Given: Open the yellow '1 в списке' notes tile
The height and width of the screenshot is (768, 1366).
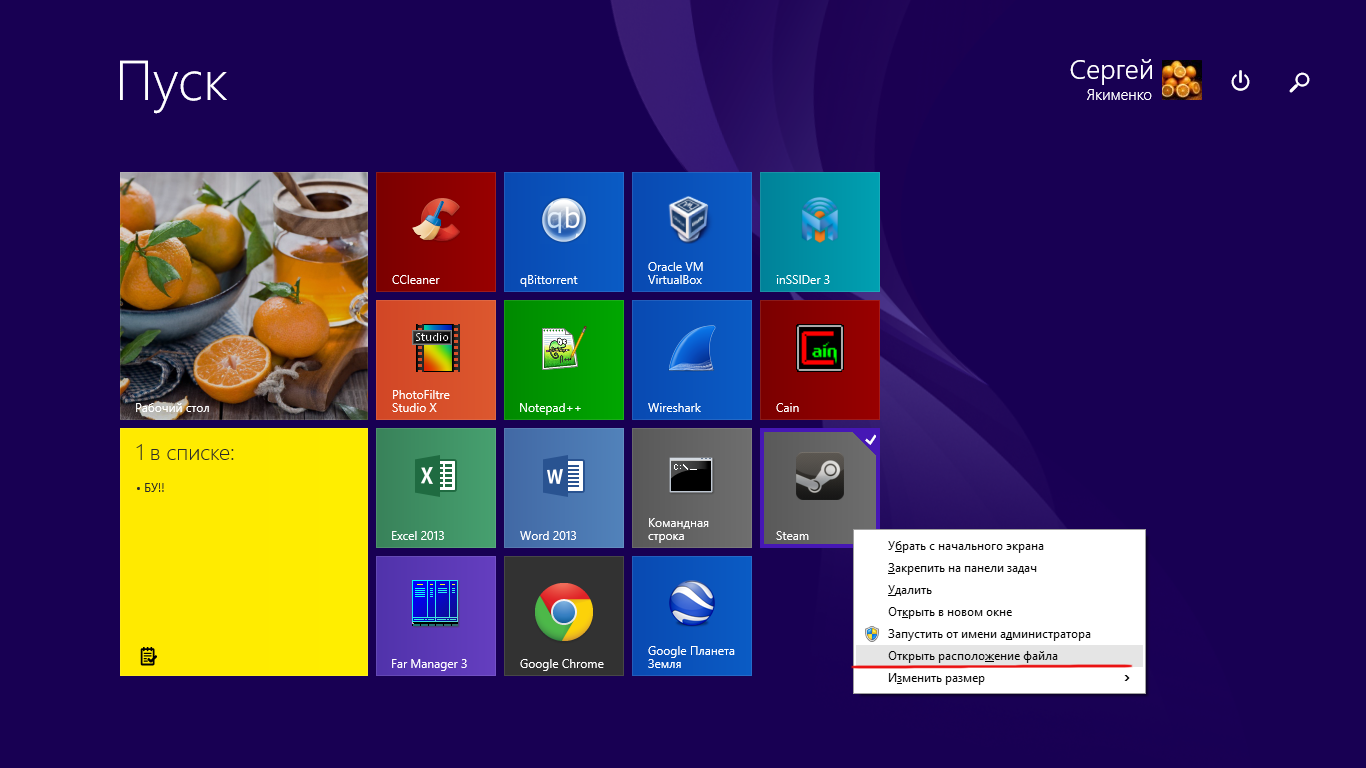Looking at the screenshot, I should point(244,552).
